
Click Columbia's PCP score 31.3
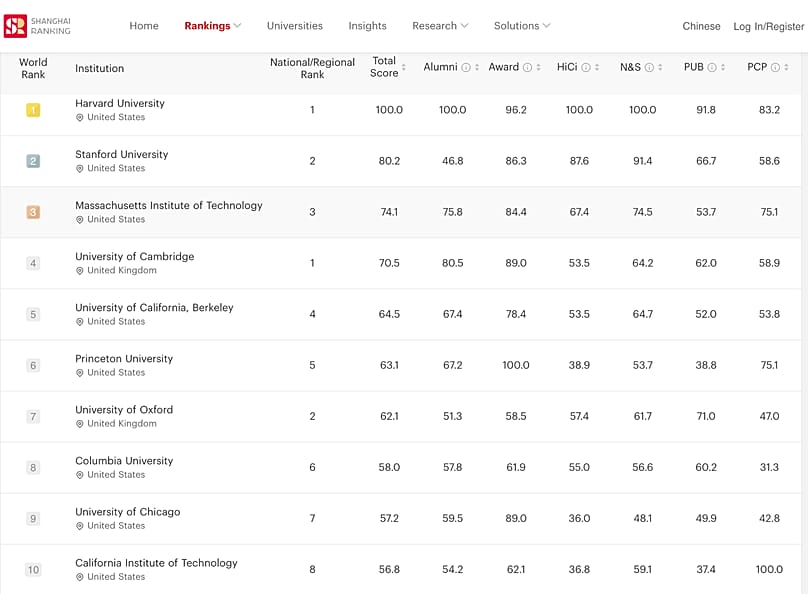(769, 467)
